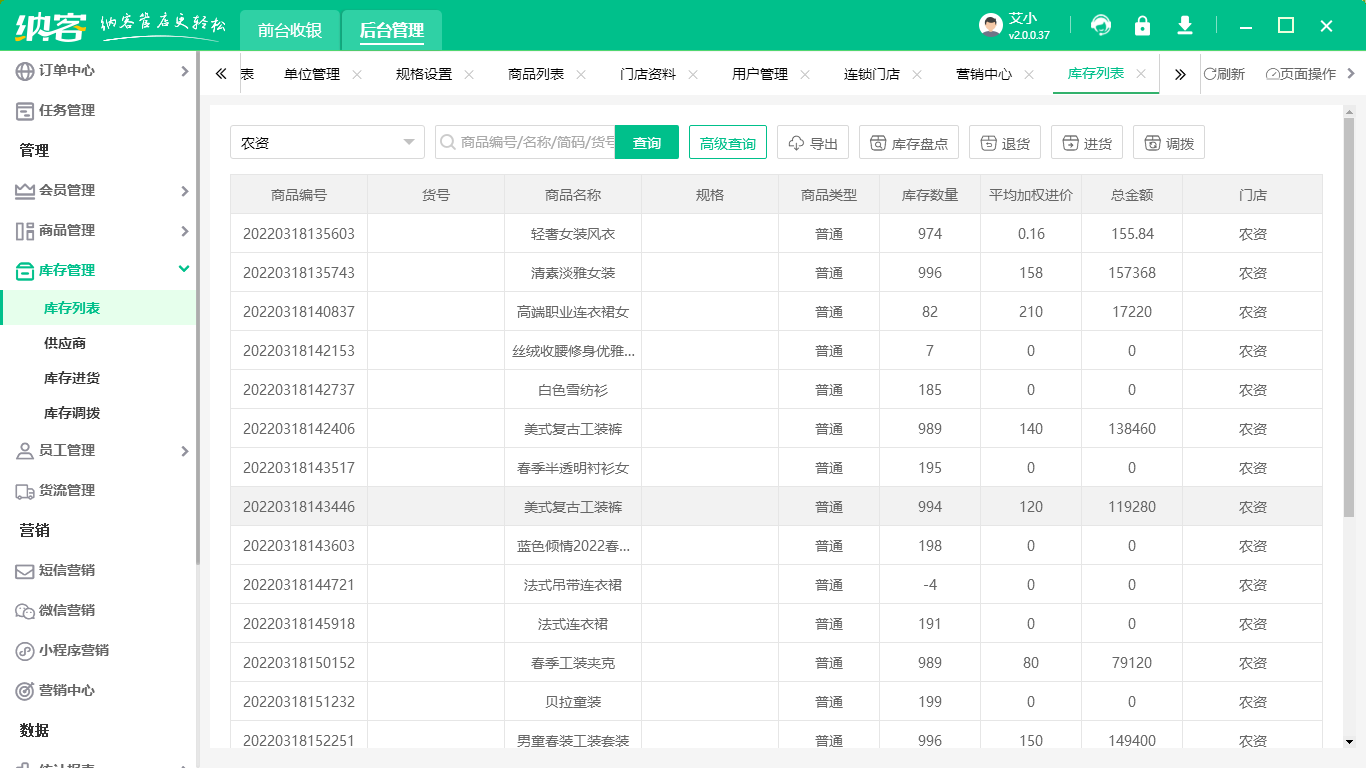1366x768 pixels.
Task: Close the 规格设置 tab
Action: (469, 74)
